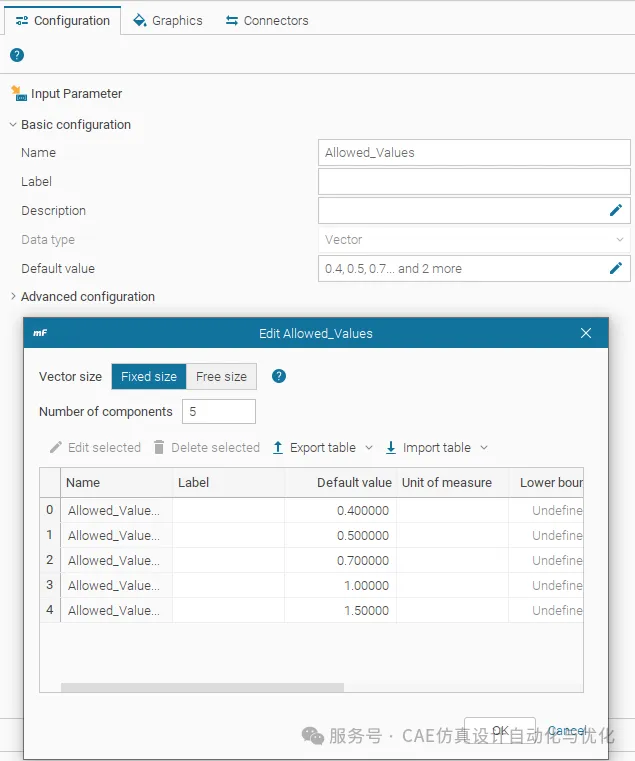
Task: Switch to the Graphics tab
Action: click(168, 20)
